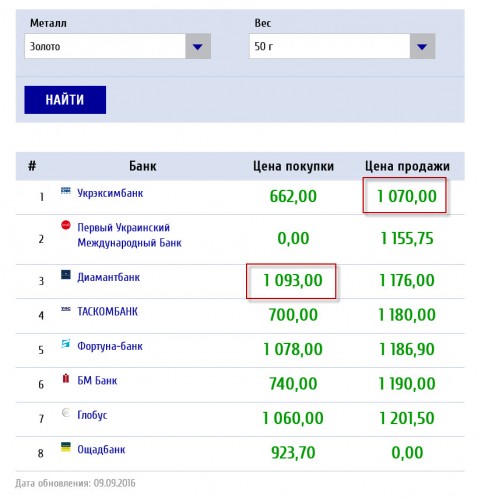Click the Цена продажи column header

point(407,166)
